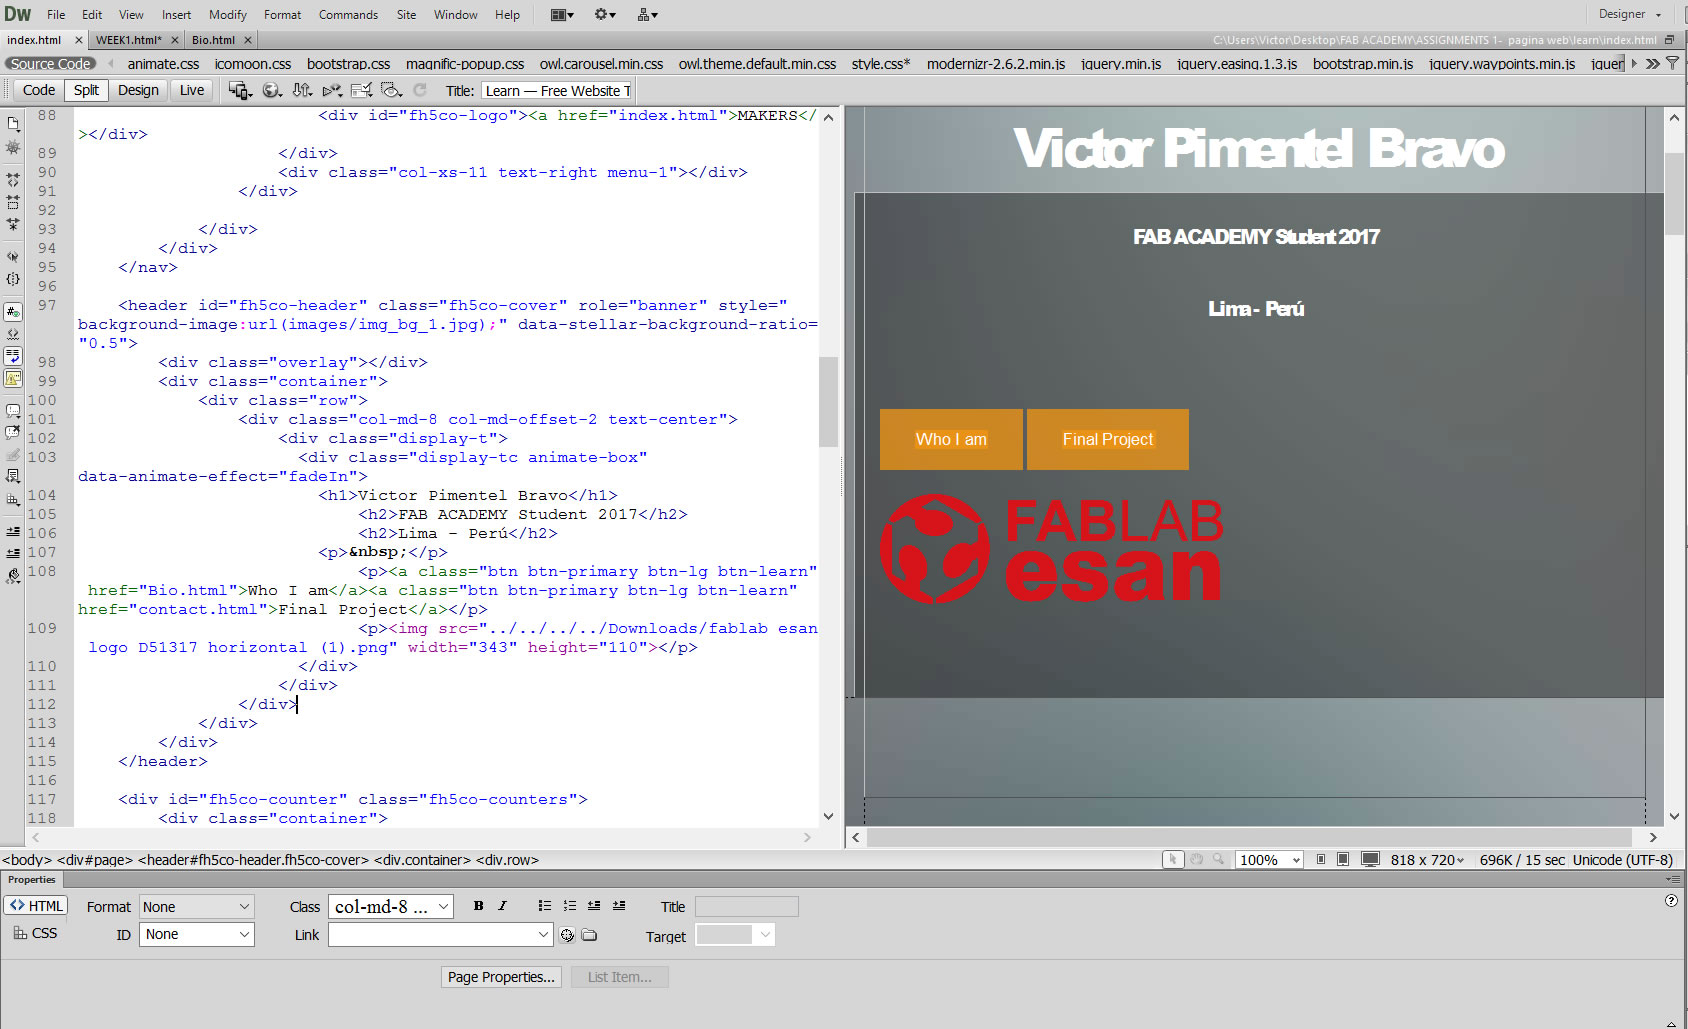Viewport: 1688px width, 1029px height.
Task: Open Recent snippets icon
Action: point(13,477)
